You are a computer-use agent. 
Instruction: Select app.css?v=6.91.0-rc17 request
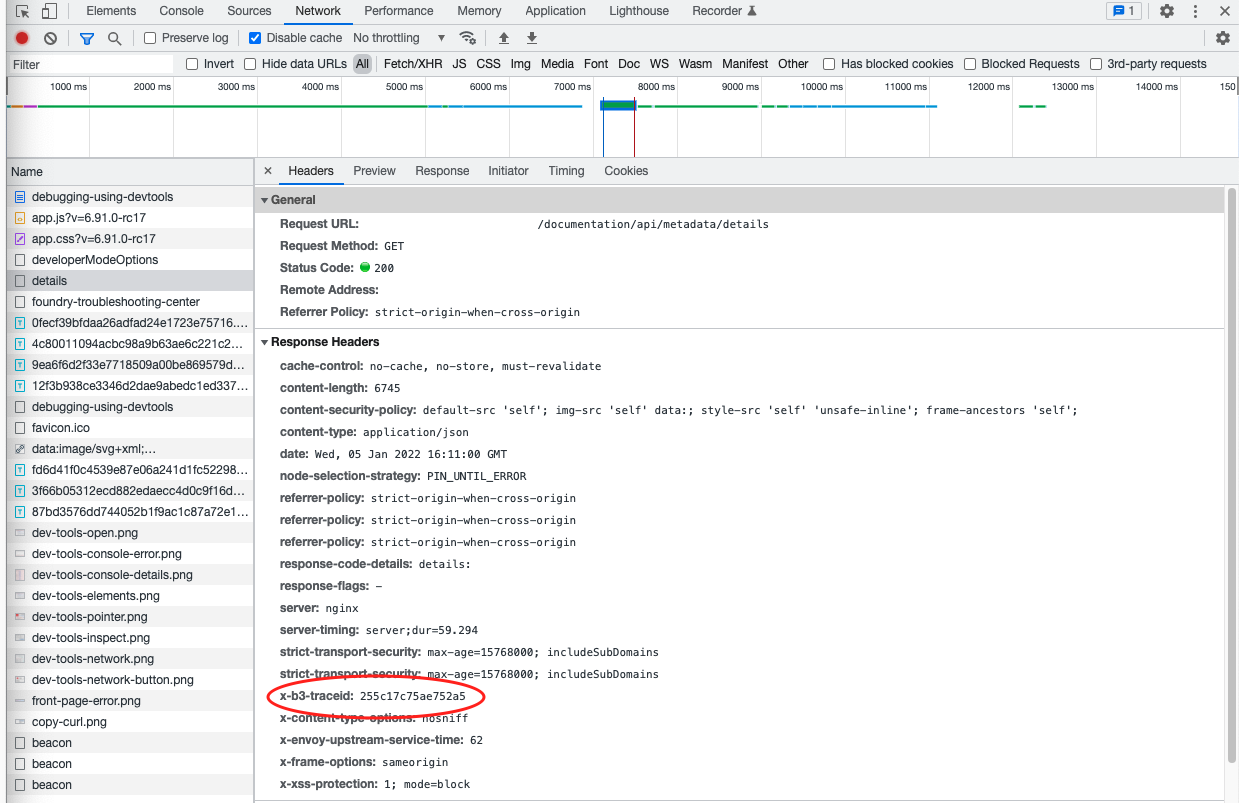[130, 239]
